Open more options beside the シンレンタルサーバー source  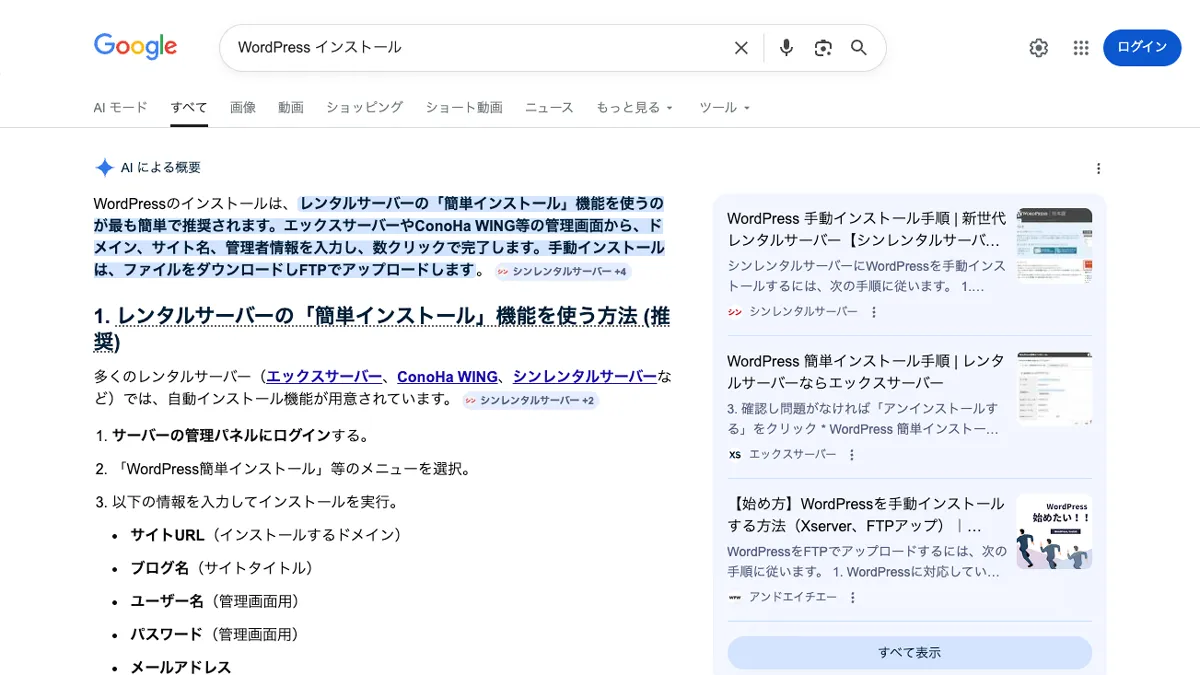(x=874, y=312)
